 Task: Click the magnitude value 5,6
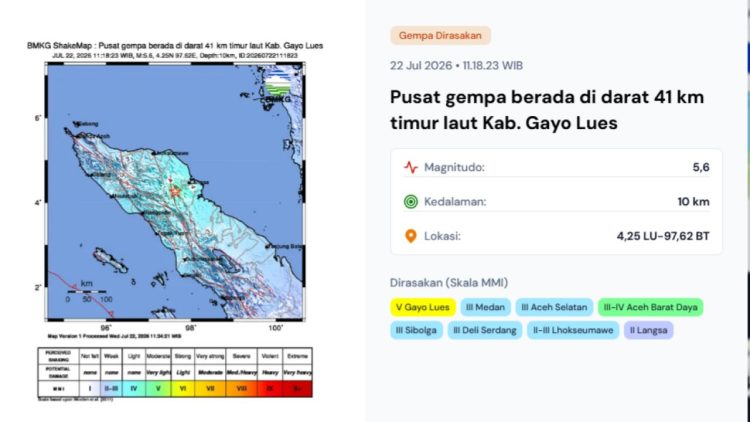tap(701, 167)
